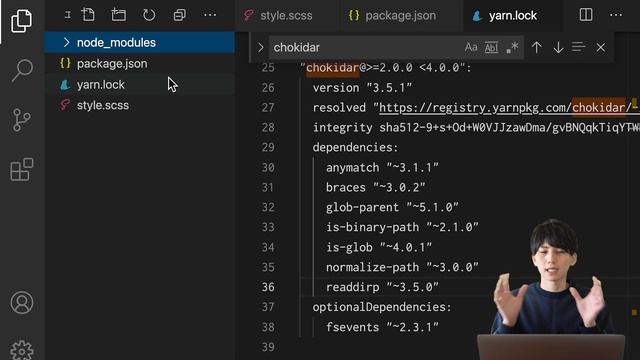
Task: Click the anymatch "~3.1.1" line
Action: [x=382, y=167]
